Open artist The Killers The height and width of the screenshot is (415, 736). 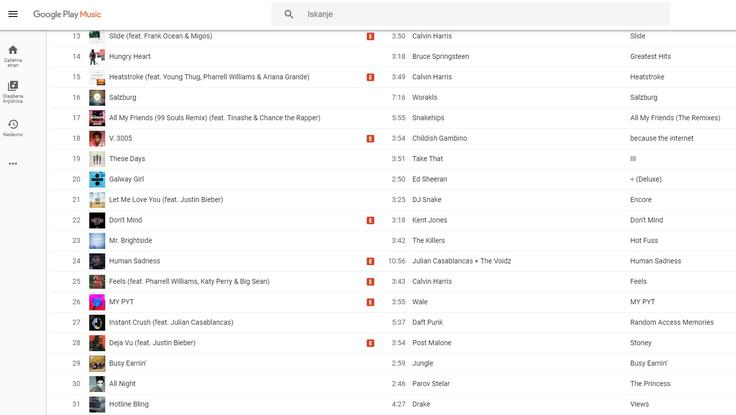[x=429, y=240]
